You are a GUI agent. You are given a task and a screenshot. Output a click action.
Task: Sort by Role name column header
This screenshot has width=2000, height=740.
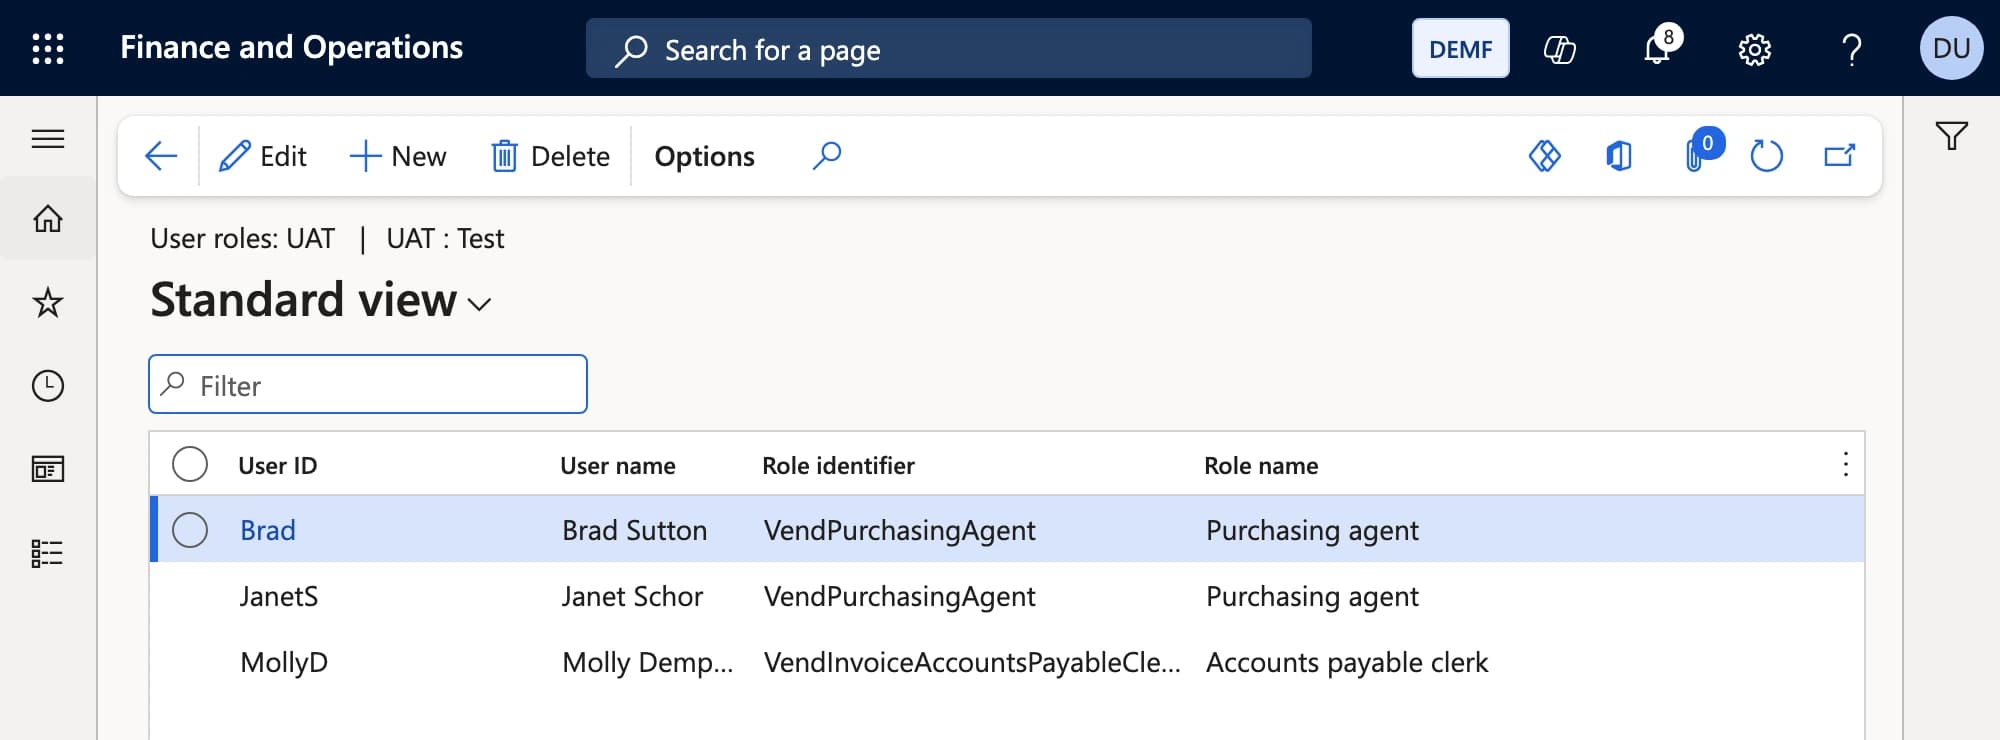tap(1261, 465)
